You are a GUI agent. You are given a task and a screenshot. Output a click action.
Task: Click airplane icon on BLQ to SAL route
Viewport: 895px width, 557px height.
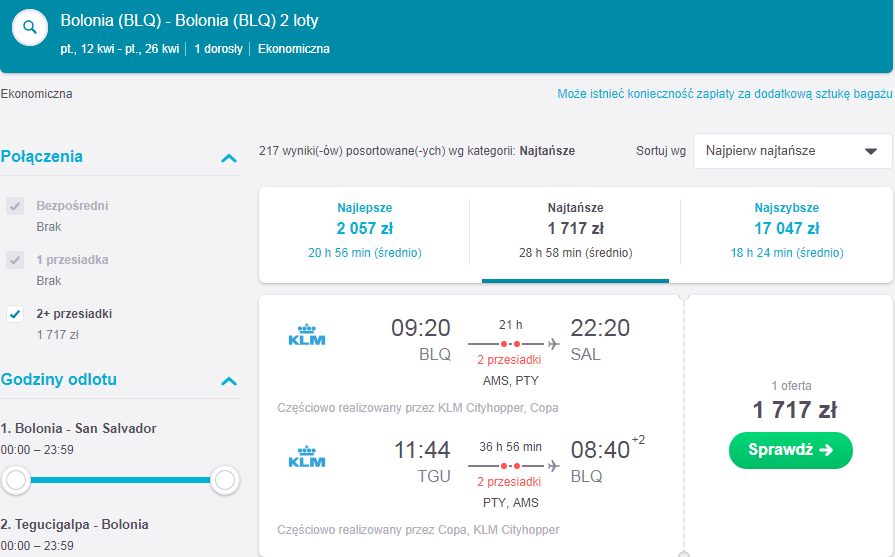553,344
